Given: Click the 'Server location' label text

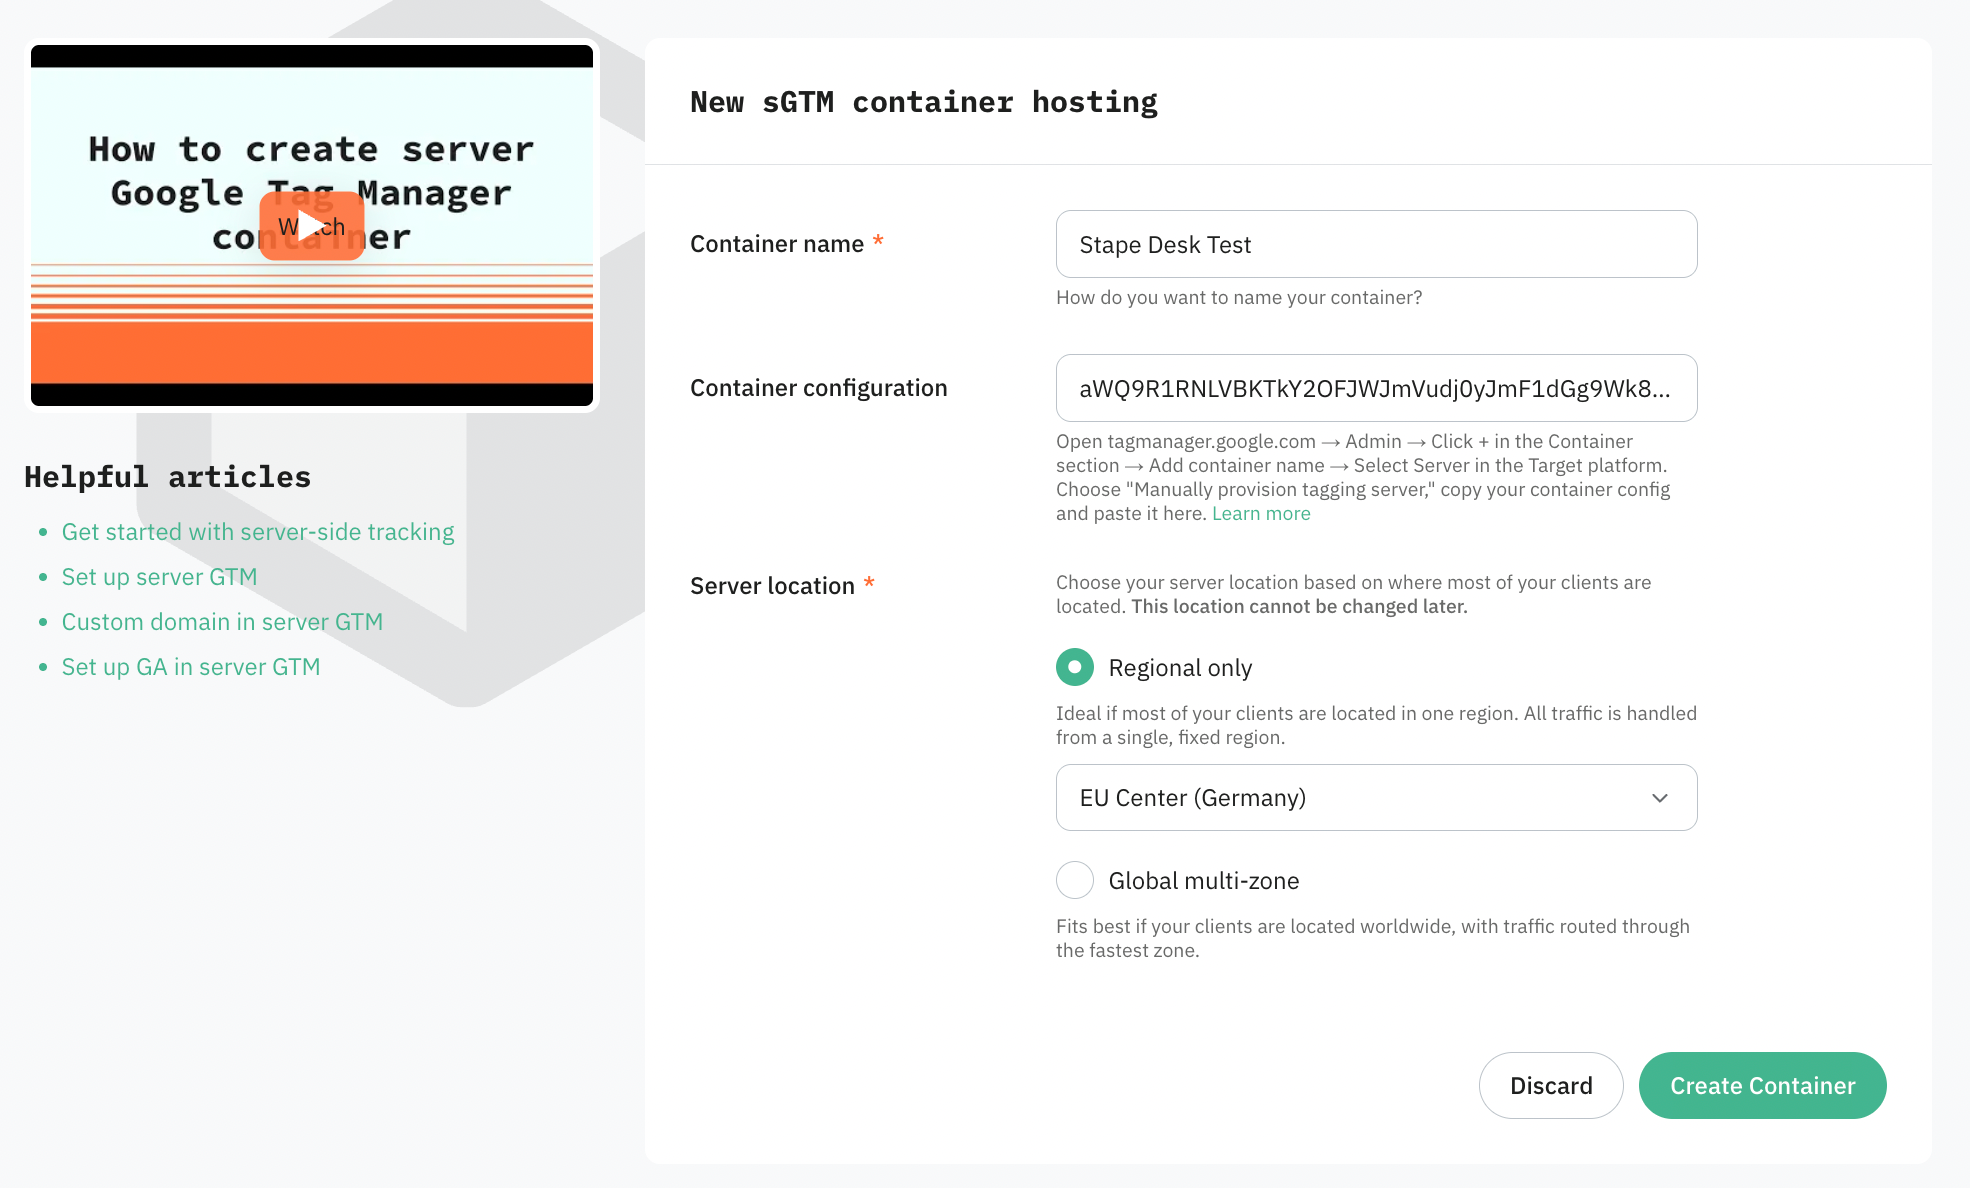Looking at the screenshot, I should (772, 586).
